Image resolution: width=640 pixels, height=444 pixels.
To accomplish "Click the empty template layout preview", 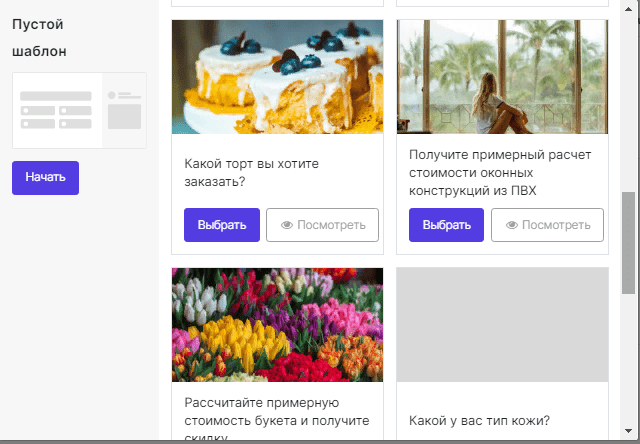I will 79,110.
